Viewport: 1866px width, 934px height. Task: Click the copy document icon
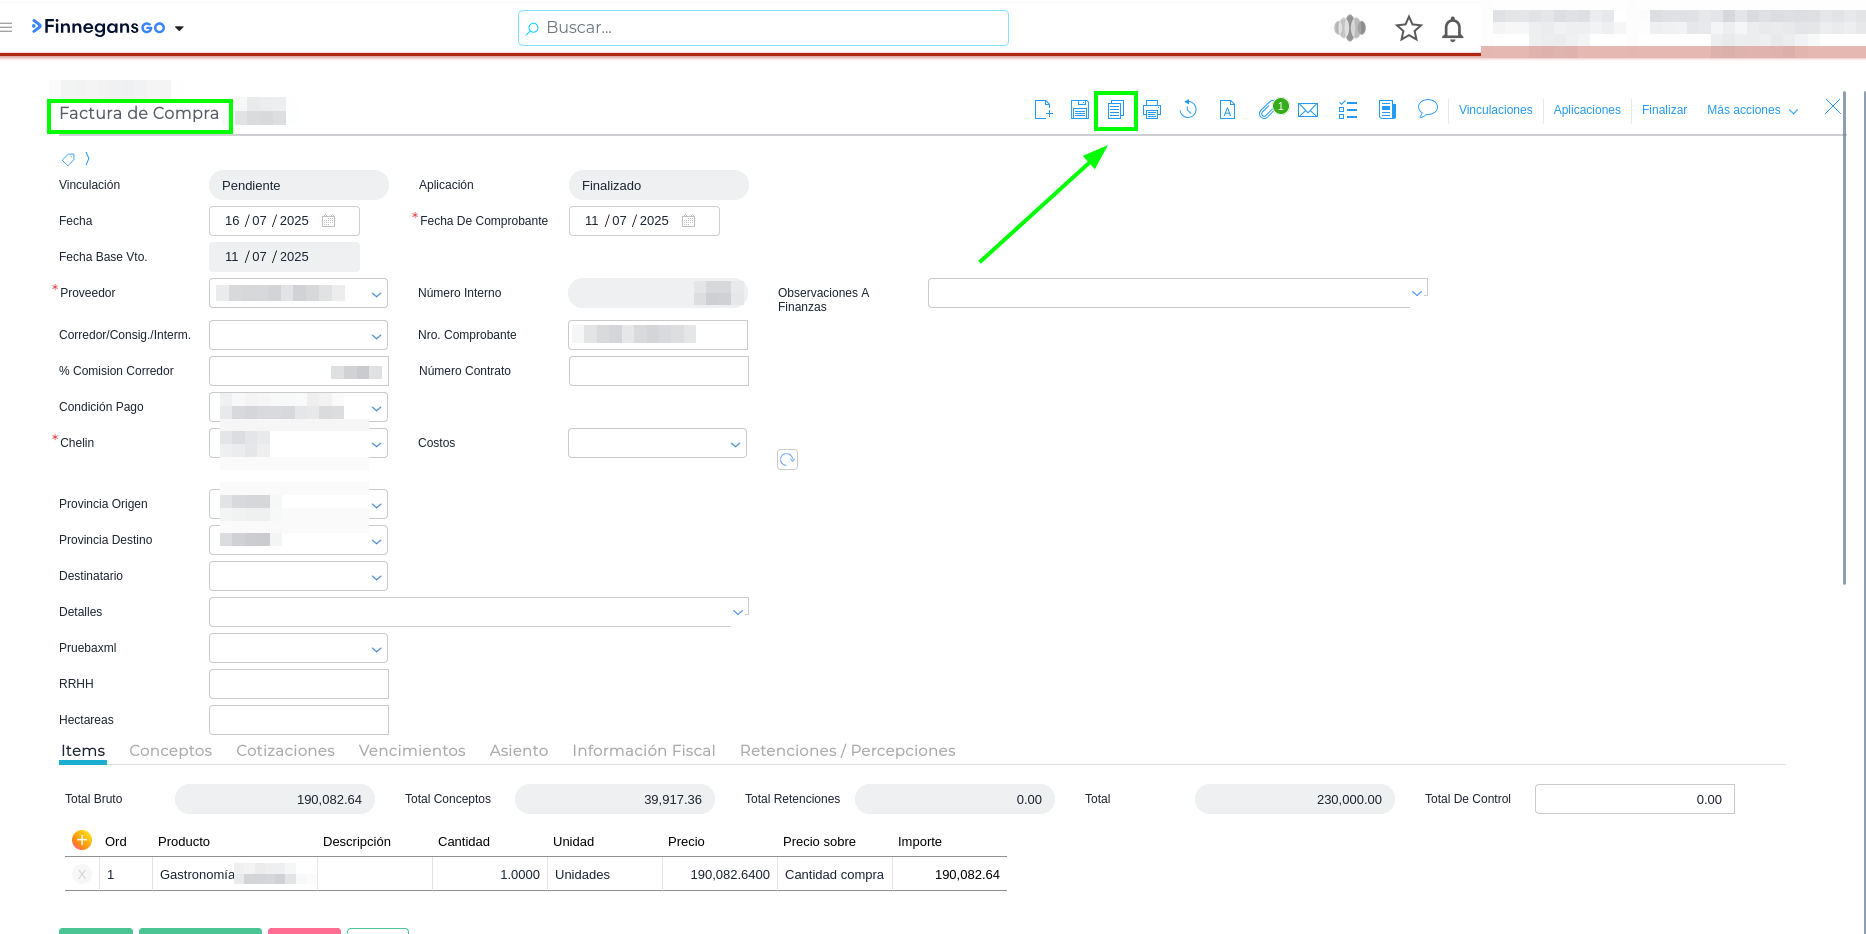pyautogui.click(x=1116, y=110)
